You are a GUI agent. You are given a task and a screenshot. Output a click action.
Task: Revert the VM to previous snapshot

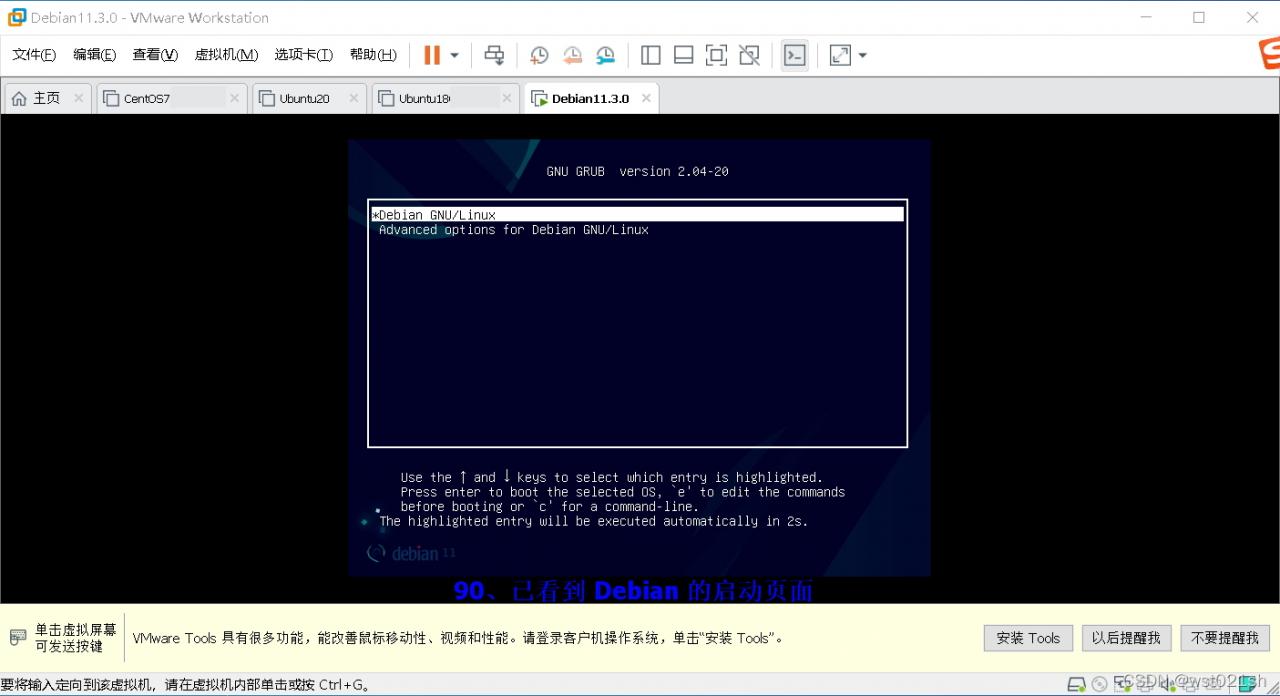[x=572, y=55]
